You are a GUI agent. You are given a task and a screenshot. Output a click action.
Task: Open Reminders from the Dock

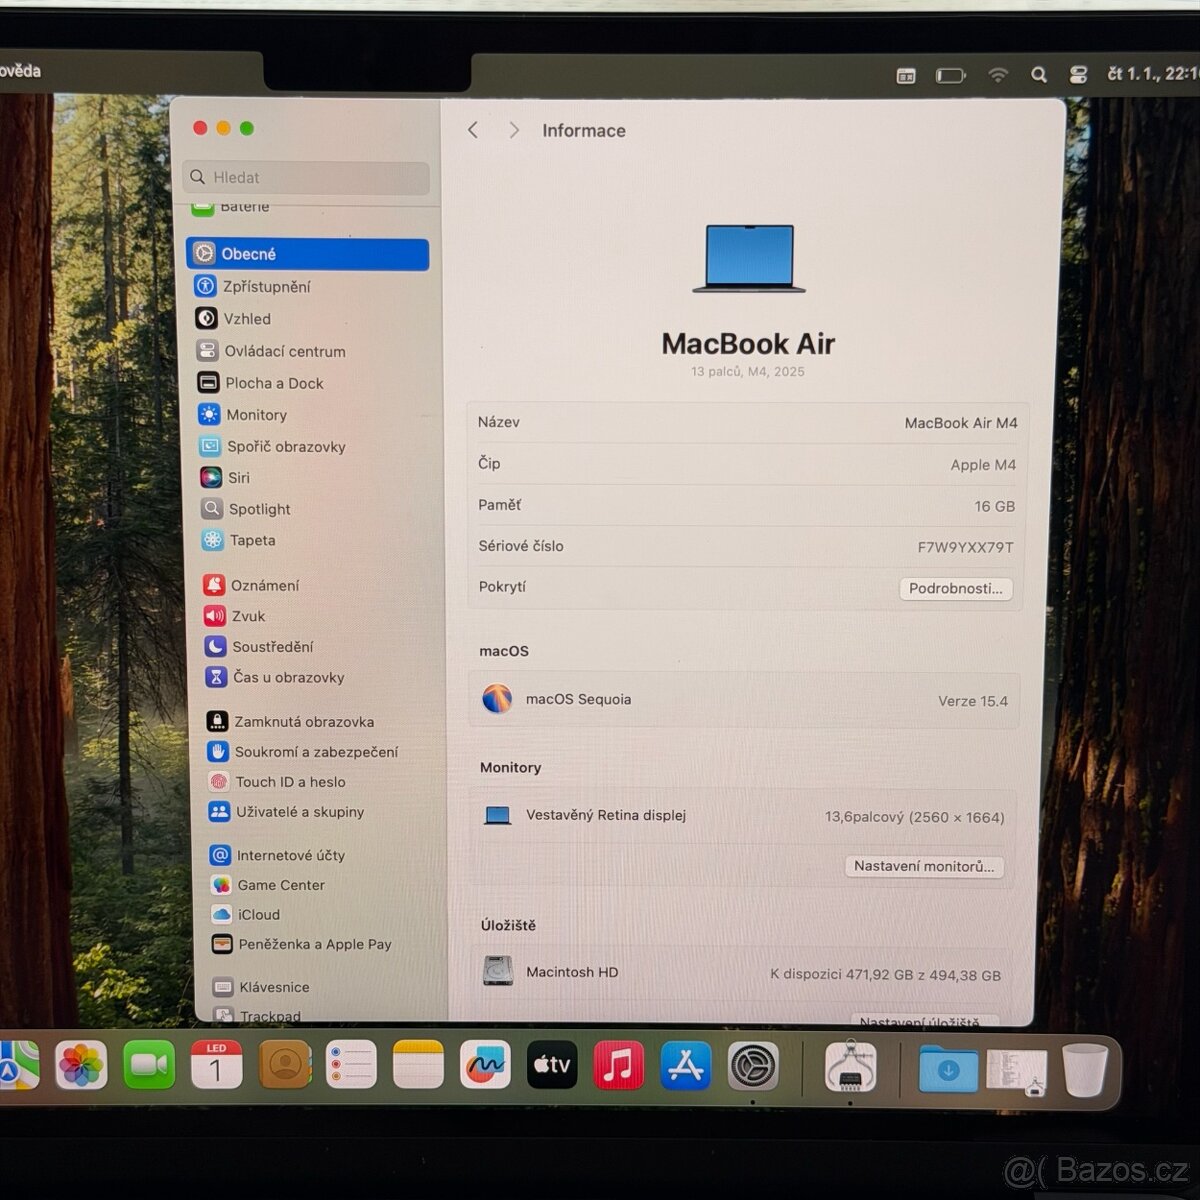click(351, 1065)
